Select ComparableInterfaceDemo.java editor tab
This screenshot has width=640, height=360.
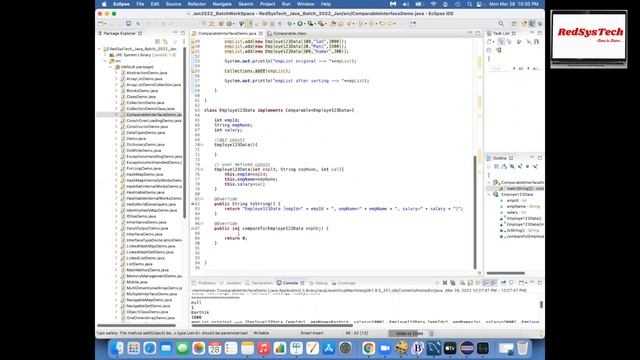[x=227, y=33]
